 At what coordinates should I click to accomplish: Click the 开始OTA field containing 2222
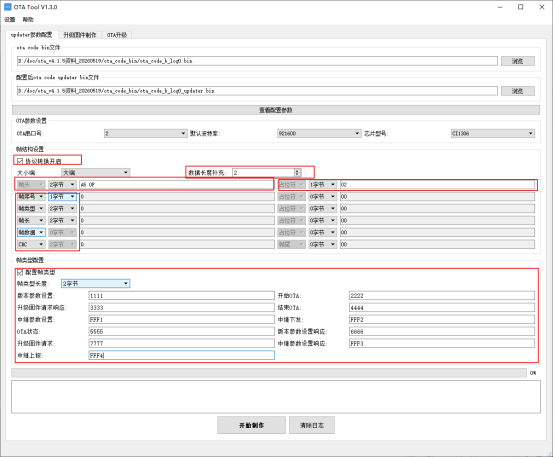[442, 295]
